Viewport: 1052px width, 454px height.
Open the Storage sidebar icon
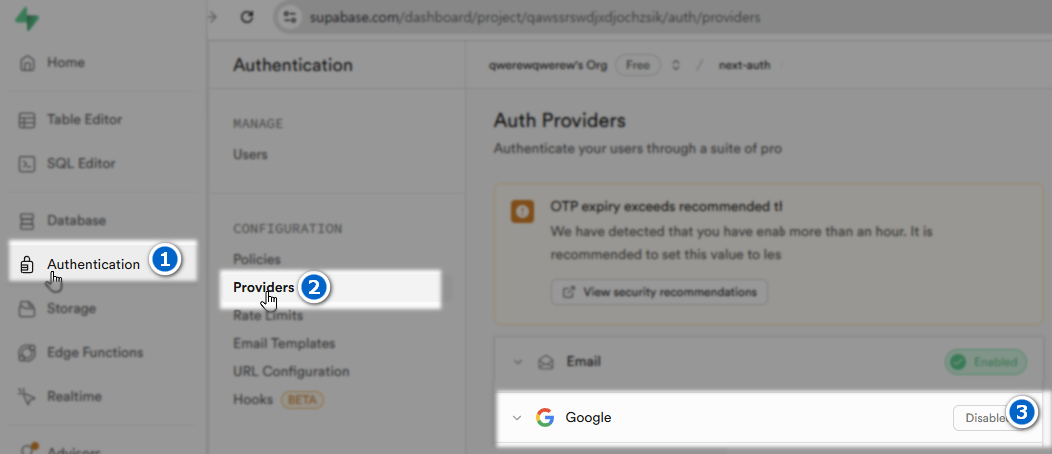[28, 309]
